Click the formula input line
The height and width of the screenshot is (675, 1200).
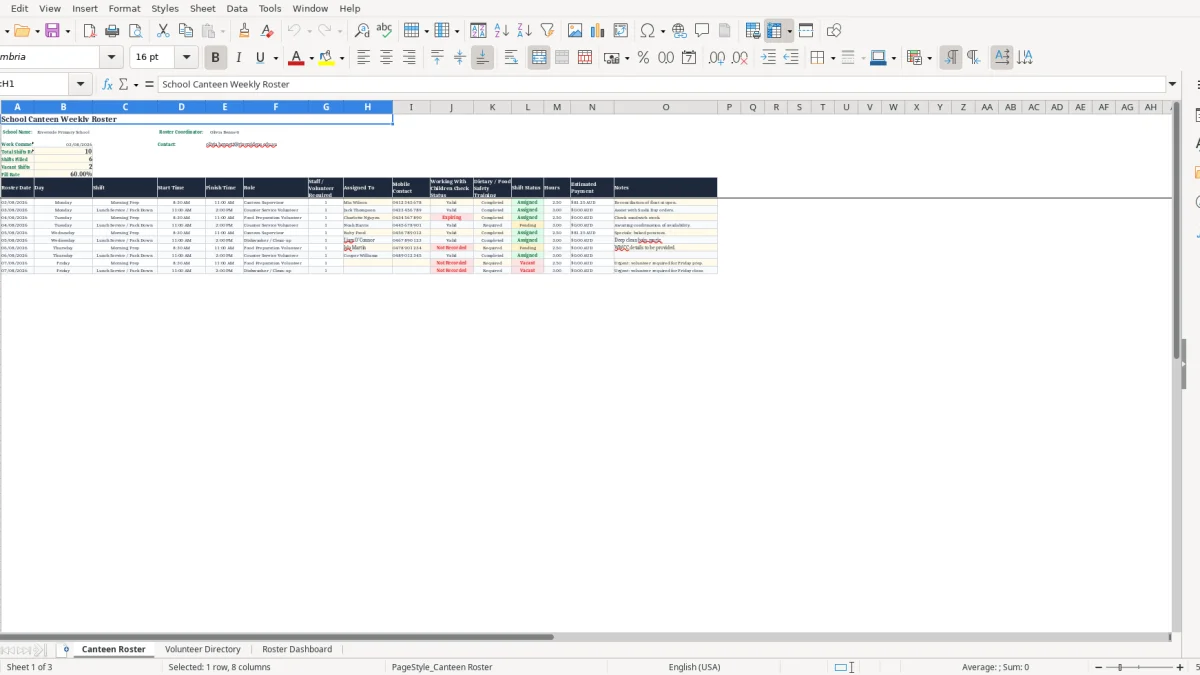(661, 84)
